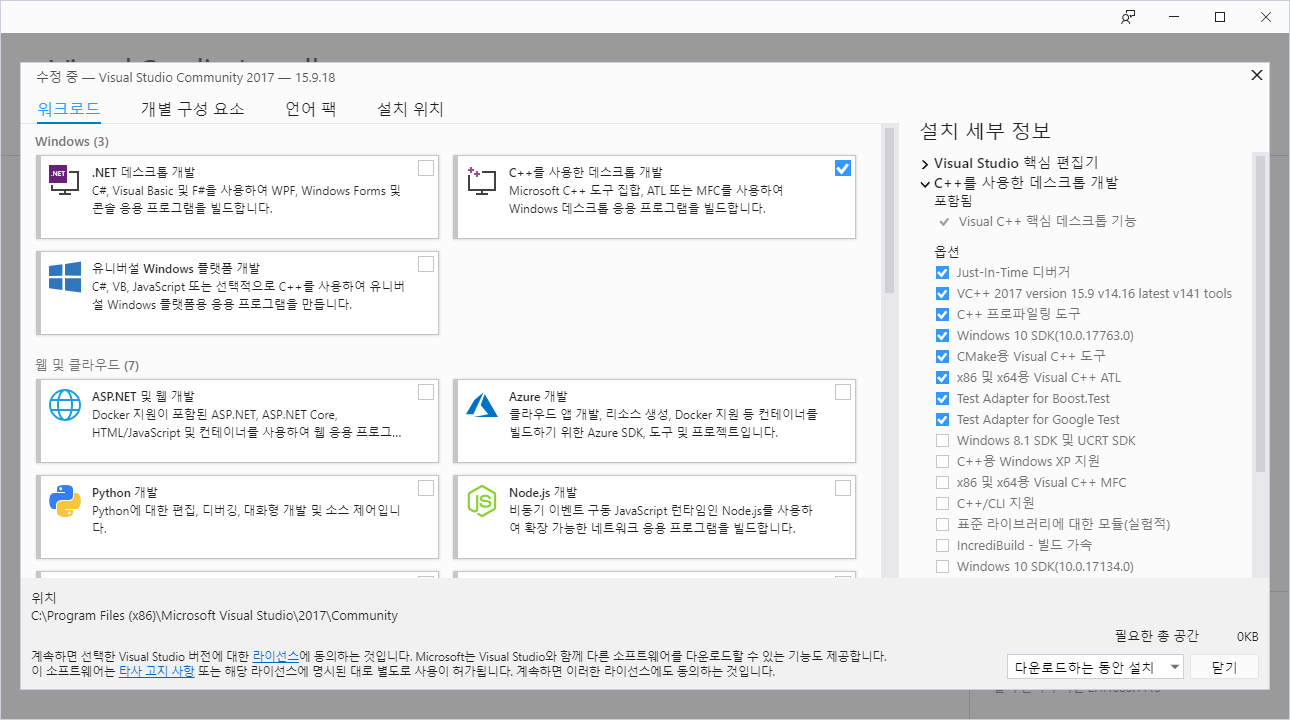Click the Python development logo icon
This screenshot has height=720, width=1290.
tap(64, 500)
